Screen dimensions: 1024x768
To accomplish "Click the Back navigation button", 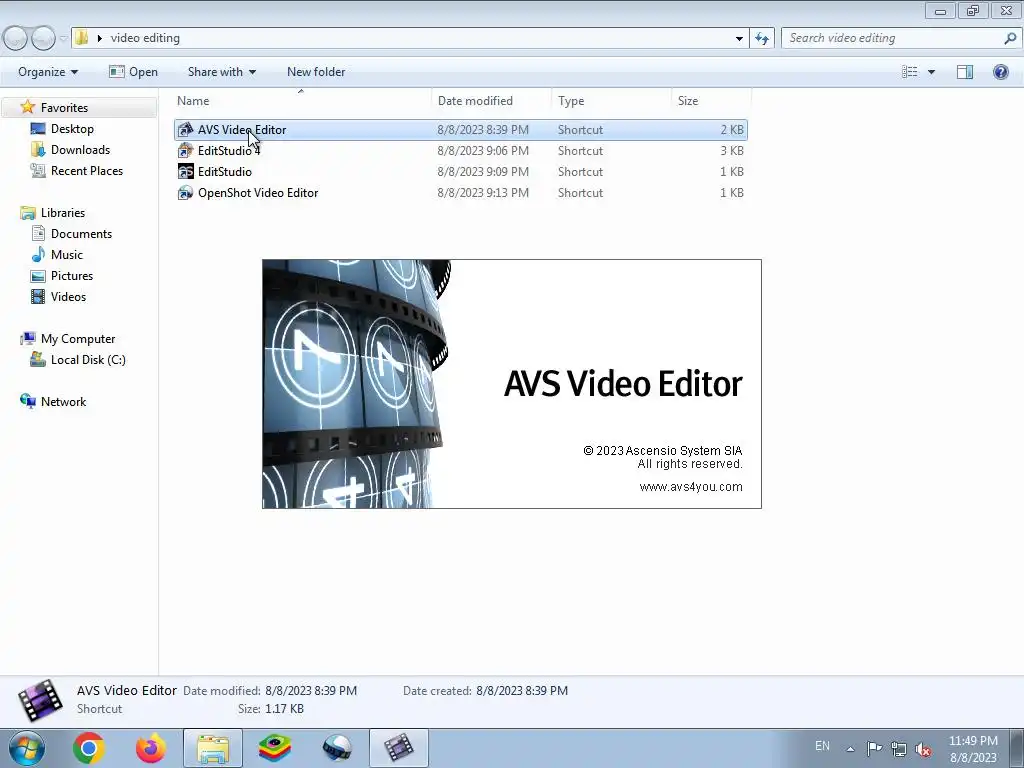I will [14, 38].
